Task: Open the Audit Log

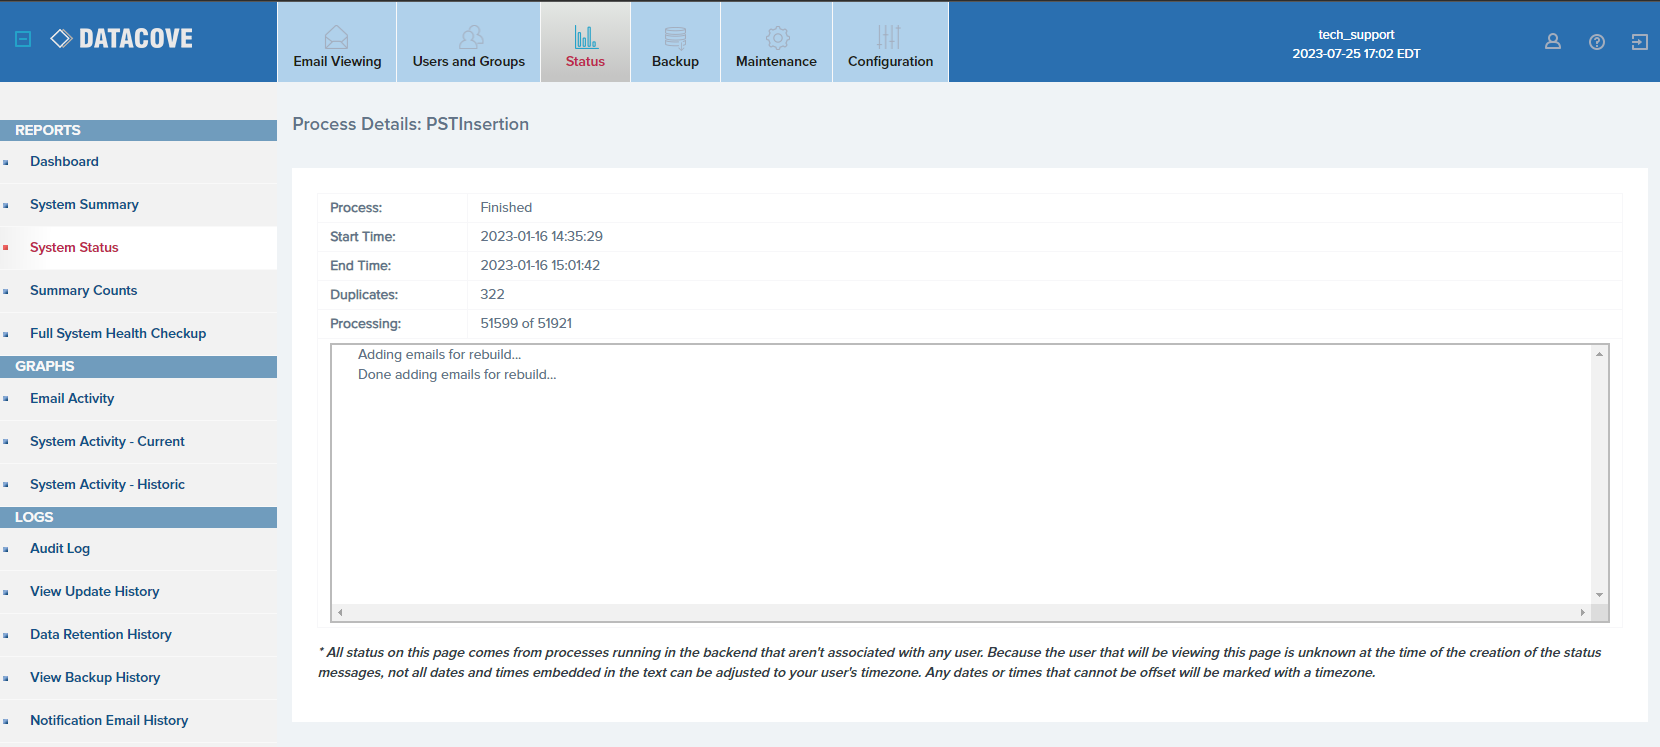Action: pos(60,548)
